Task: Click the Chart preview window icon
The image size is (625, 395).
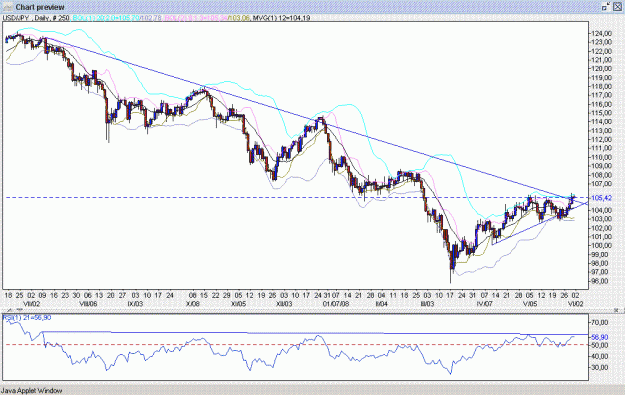Action: [x=7, y=7]
